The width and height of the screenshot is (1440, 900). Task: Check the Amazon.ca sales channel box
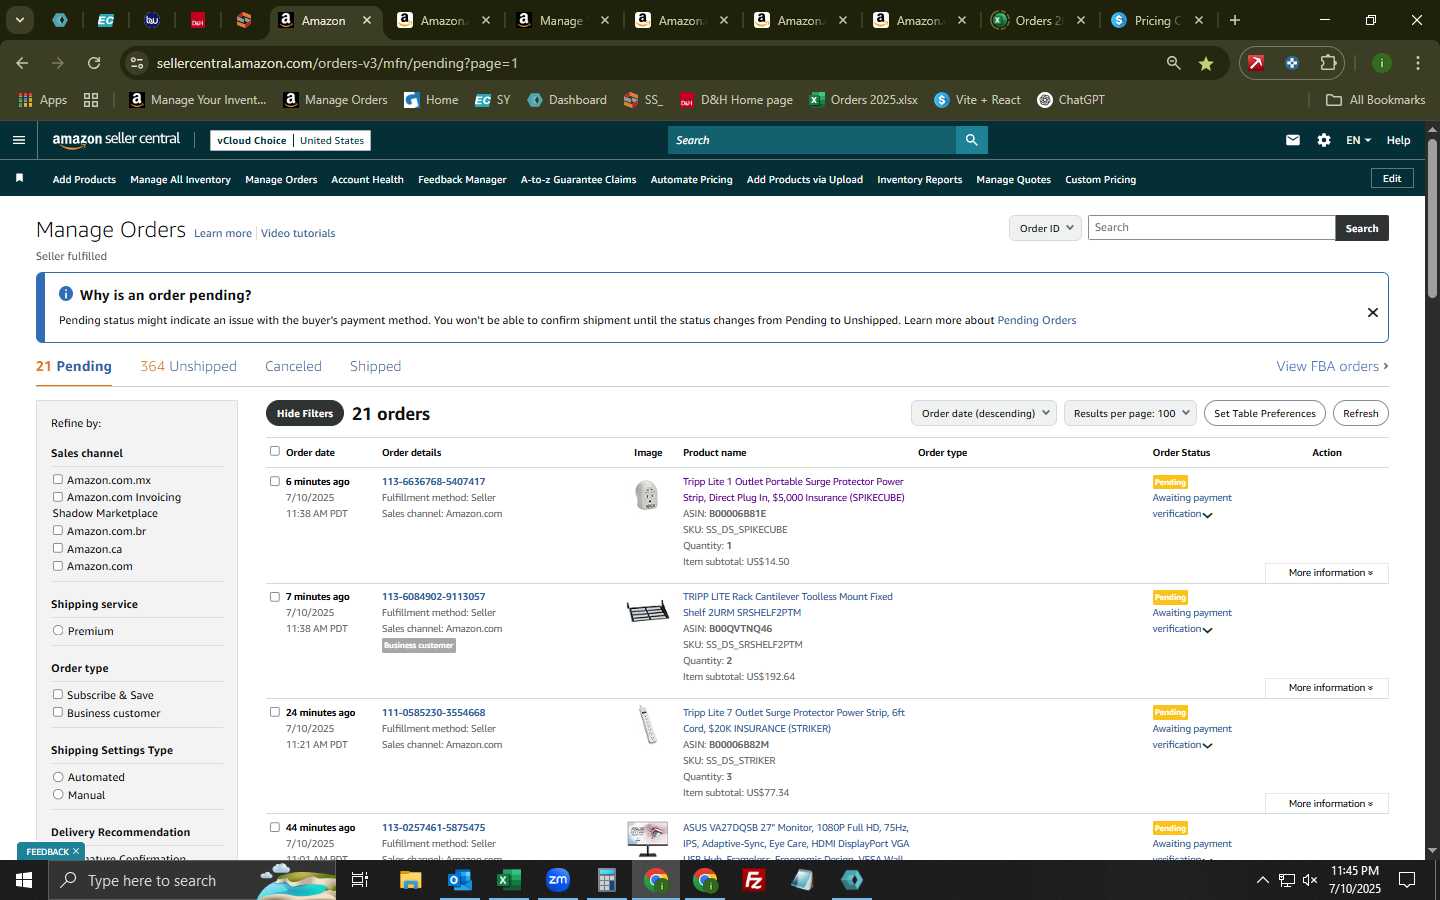point(58,548)
